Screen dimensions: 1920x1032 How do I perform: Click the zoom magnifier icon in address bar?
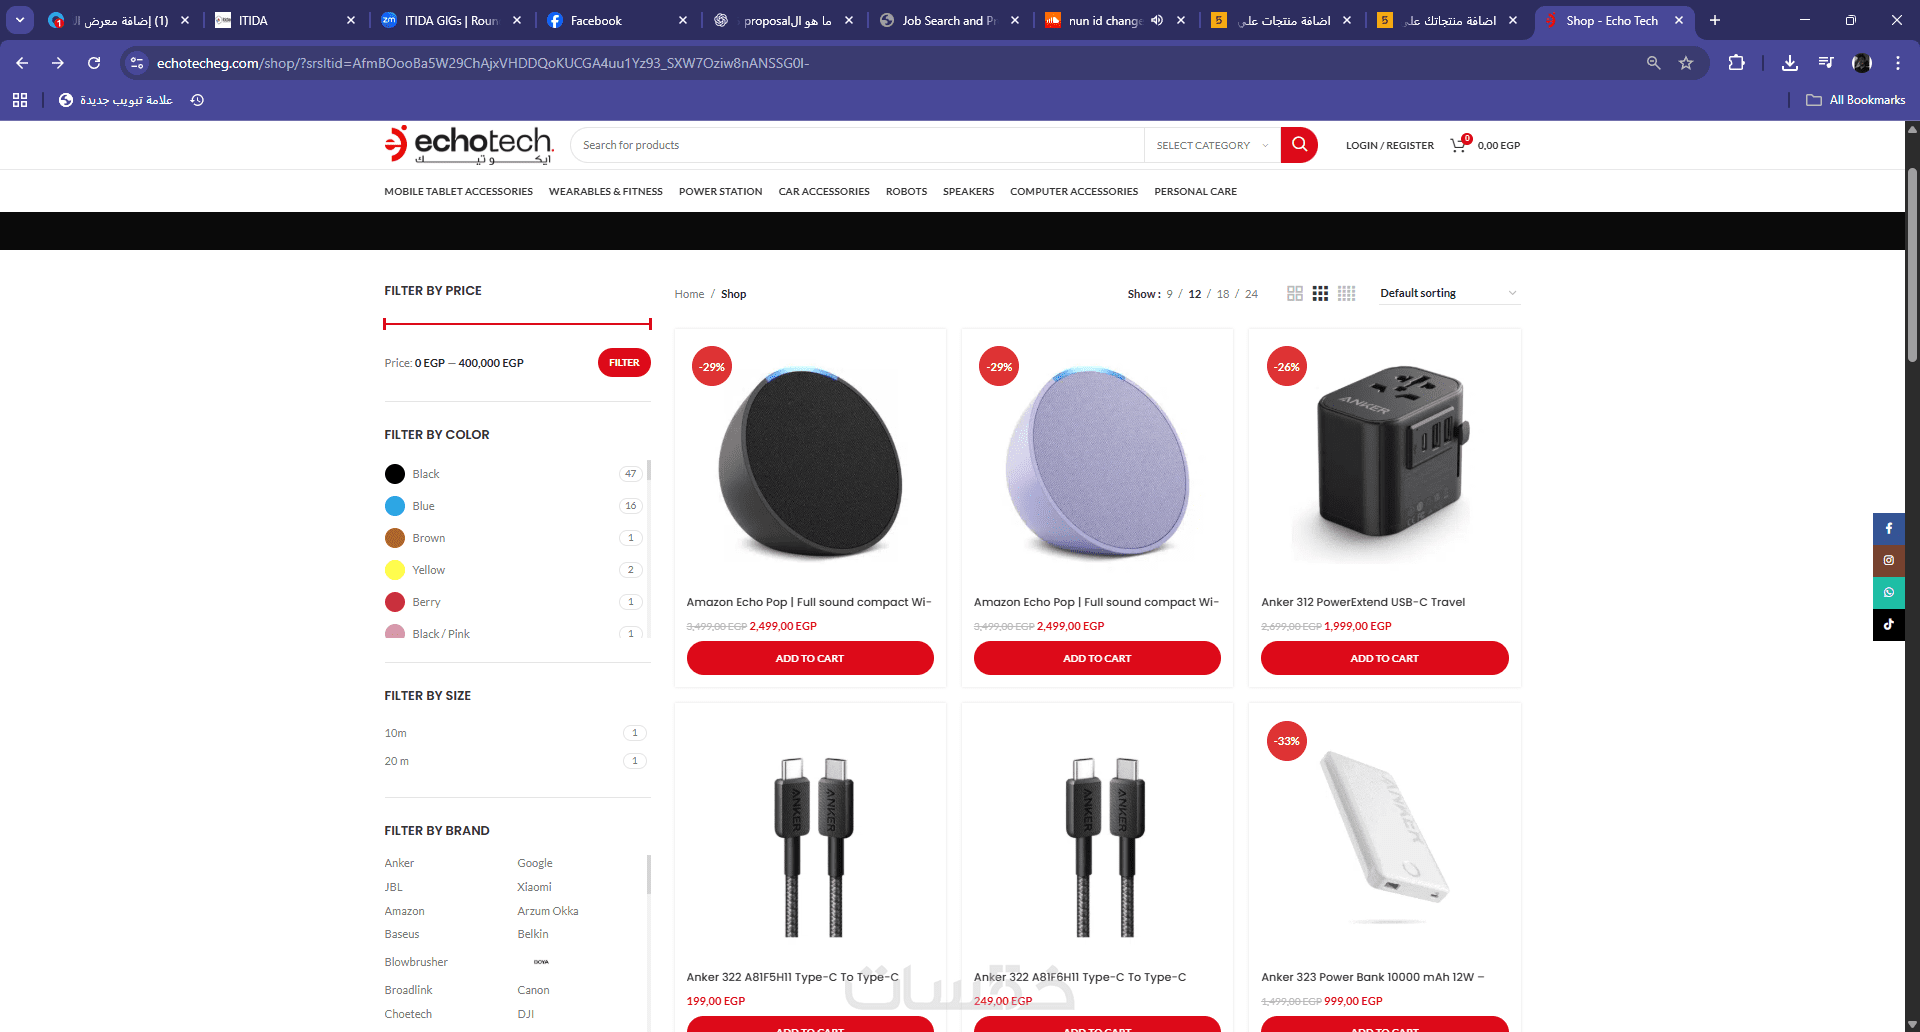(1654, 63)
